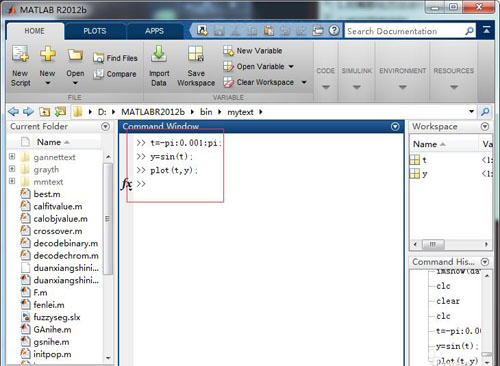
Task: Minimize the toolstrip with top-right arrow icon
Action: [x=487, y=30]
